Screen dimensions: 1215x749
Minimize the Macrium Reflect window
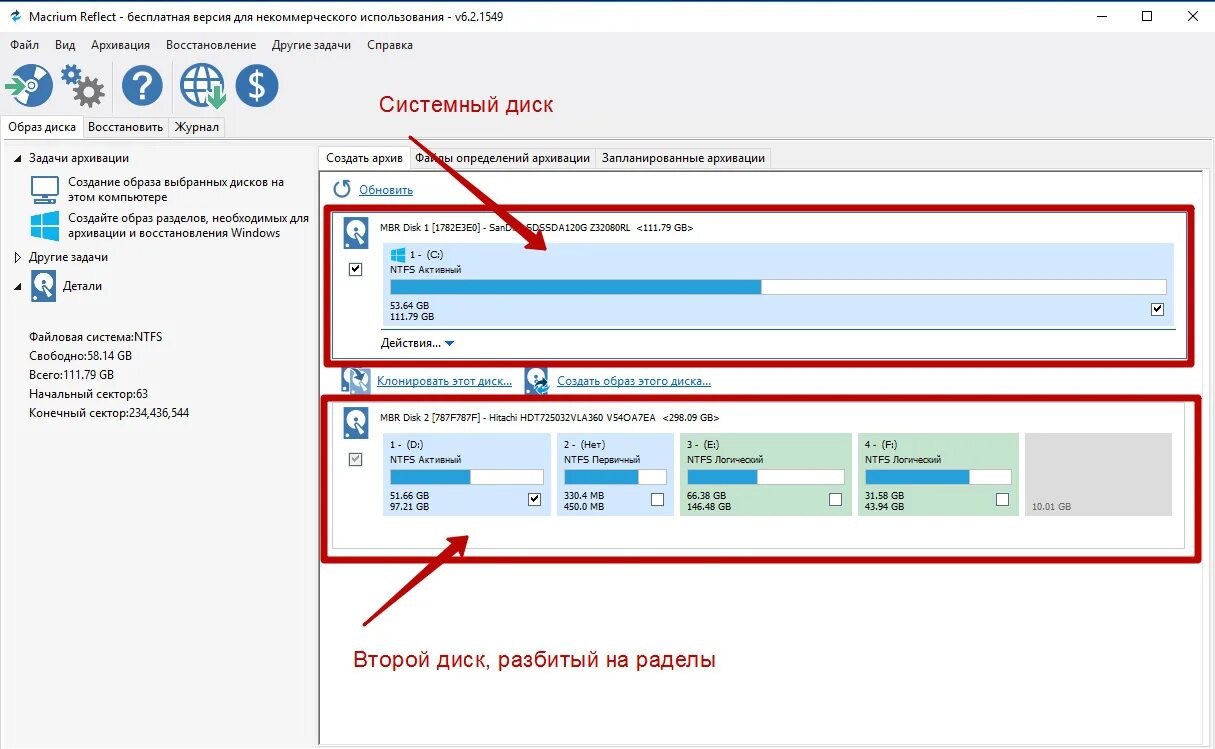[x=1101, y=16]
